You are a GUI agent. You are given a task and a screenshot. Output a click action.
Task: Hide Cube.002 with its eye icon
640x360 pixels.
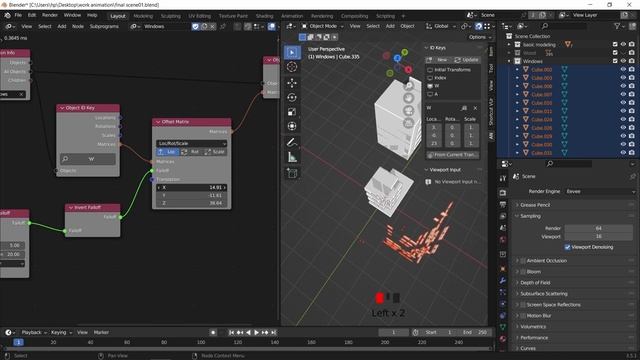click(623, 69)
